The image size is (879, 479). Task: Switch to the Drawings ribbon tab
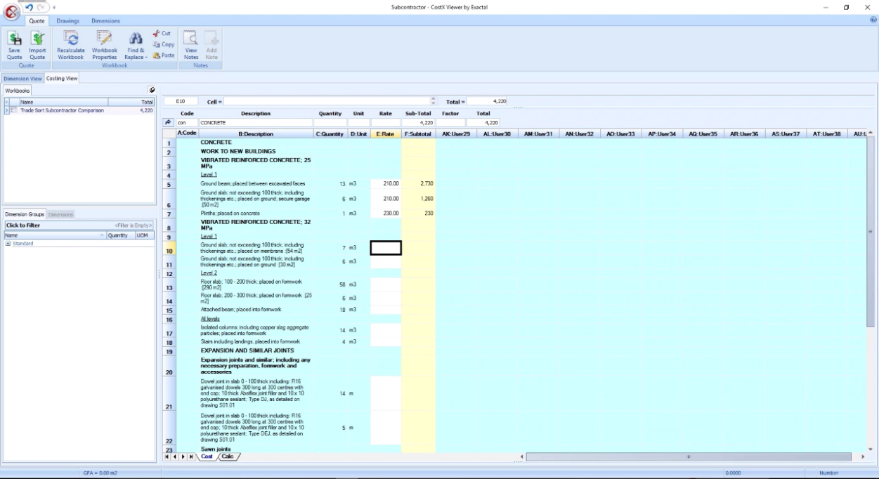pyautogui.click(x=68, y=21)
